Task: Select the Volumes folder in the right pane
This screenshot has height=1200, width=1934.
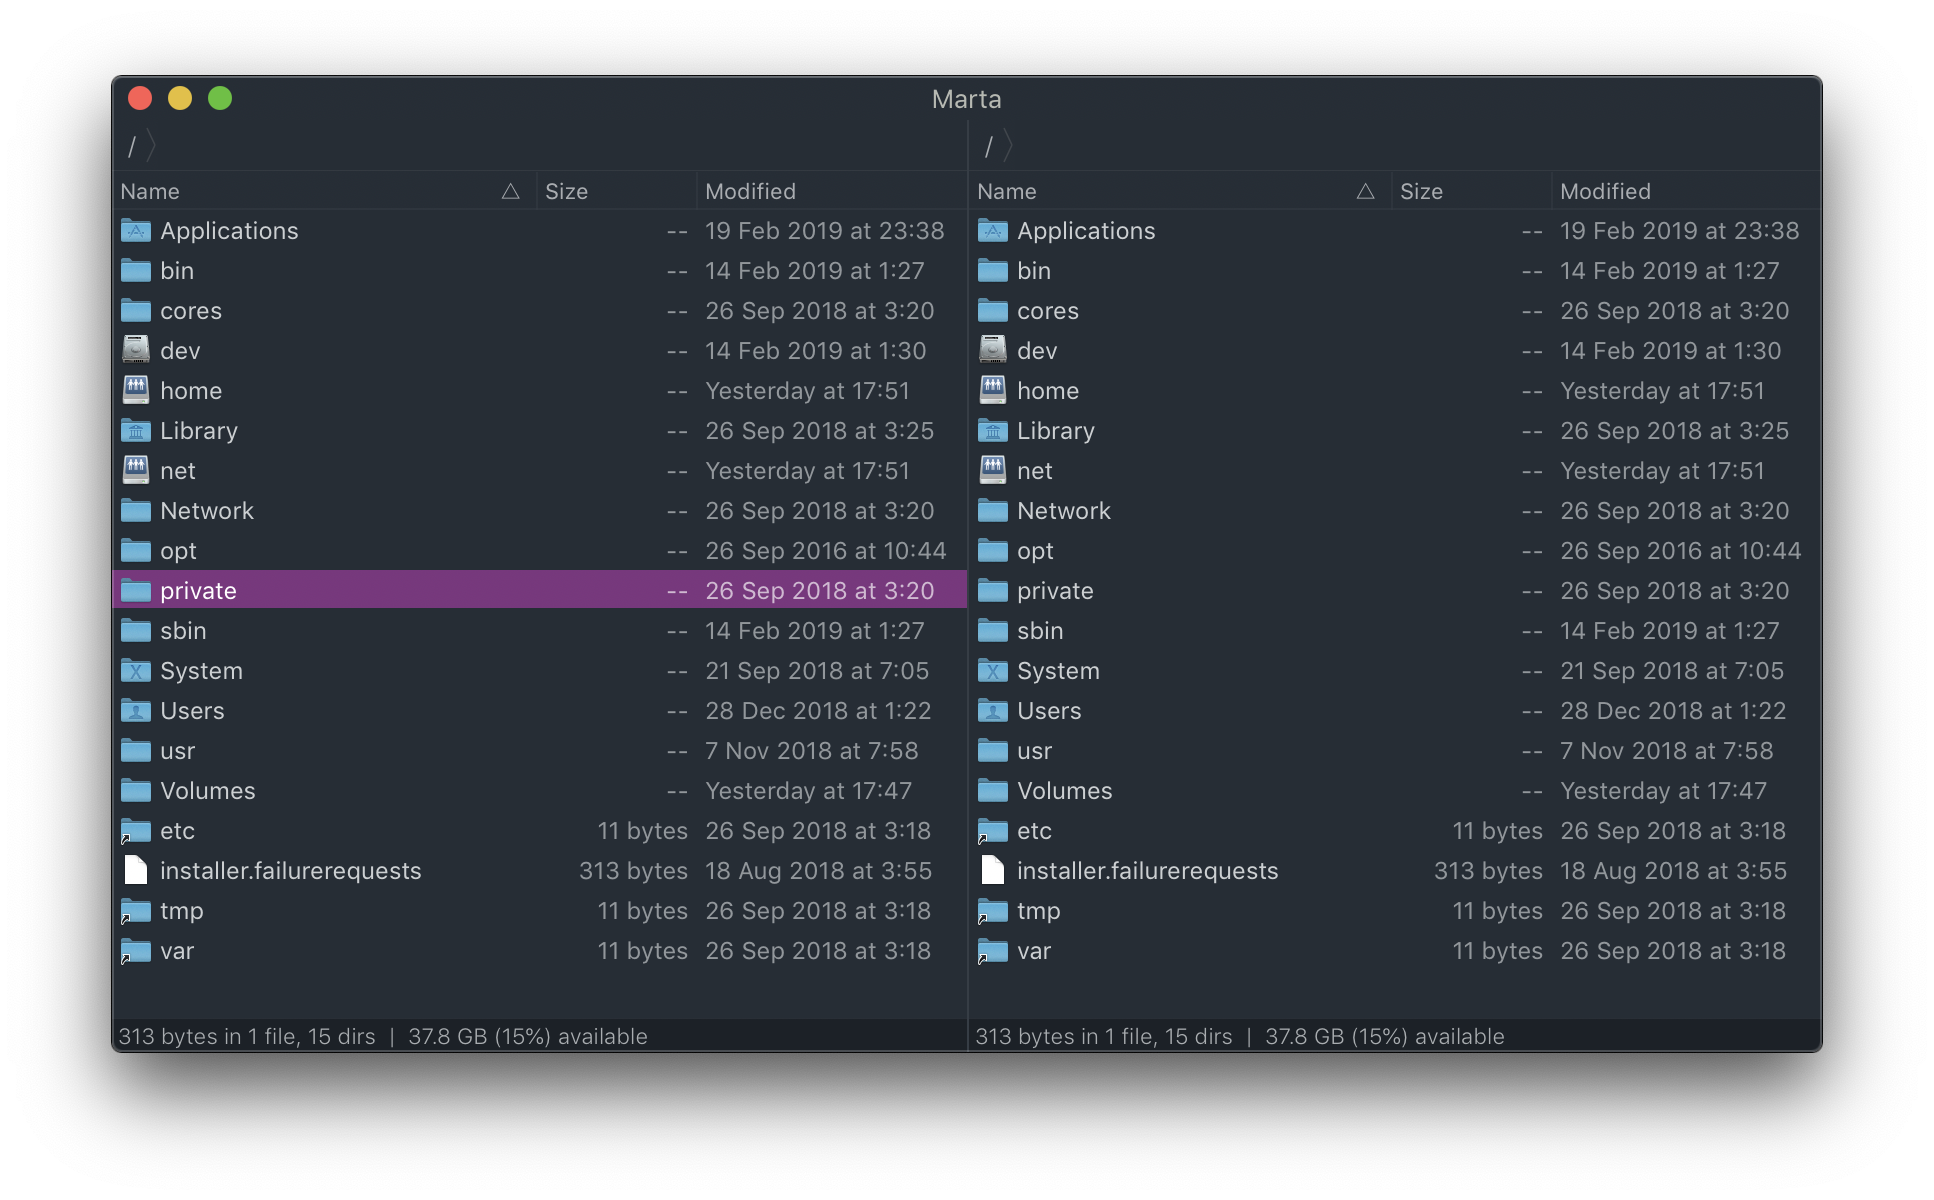Action: click(x=1064, y=790)
